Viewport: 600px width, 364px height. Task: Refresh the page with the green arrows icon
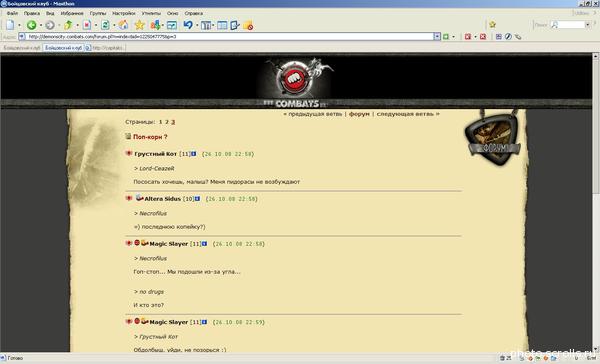point(105,25)
